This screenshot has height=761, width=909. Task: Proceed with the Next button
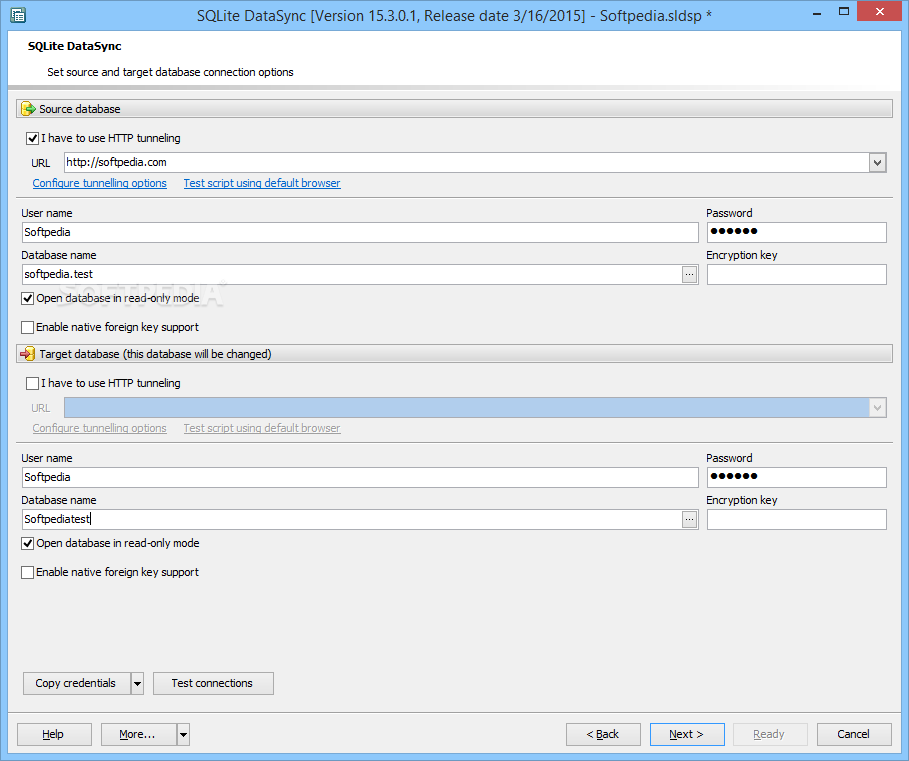(x=686, y=735)
